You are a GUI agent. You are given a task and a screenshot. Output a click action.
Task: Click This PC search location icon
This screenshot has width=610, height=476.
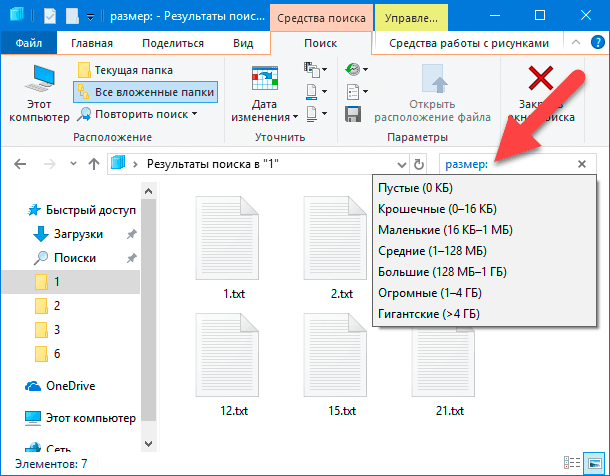tap(39, 93)
